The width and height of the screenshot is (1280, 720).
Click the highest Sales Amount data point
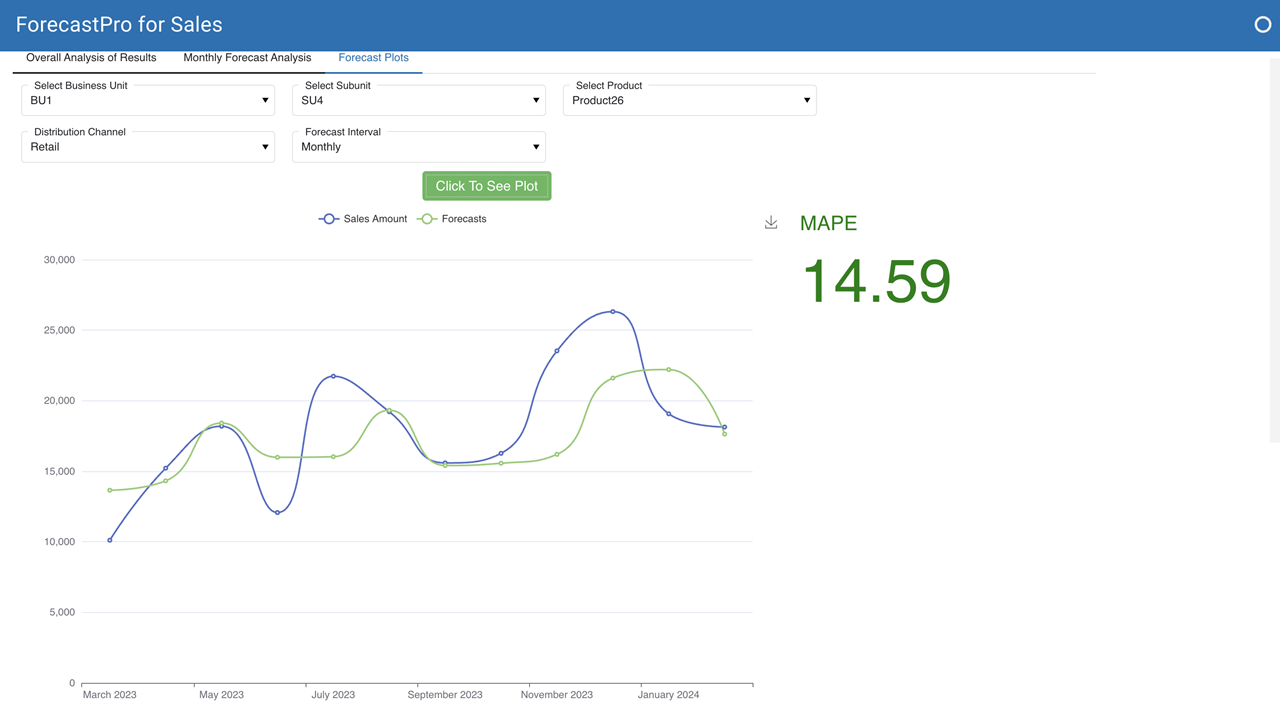click(x=613, y=311)
